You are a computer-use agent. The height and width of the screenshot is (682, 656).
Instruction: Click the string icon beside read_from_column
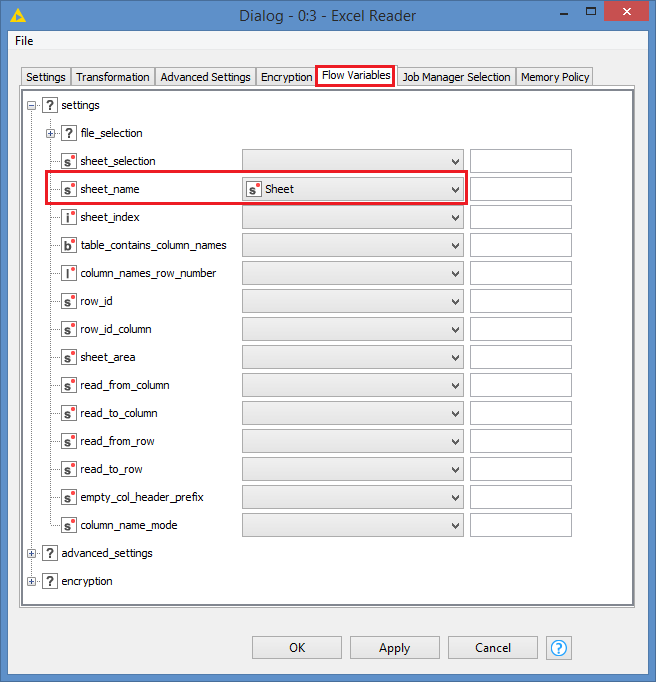(69, 385)
